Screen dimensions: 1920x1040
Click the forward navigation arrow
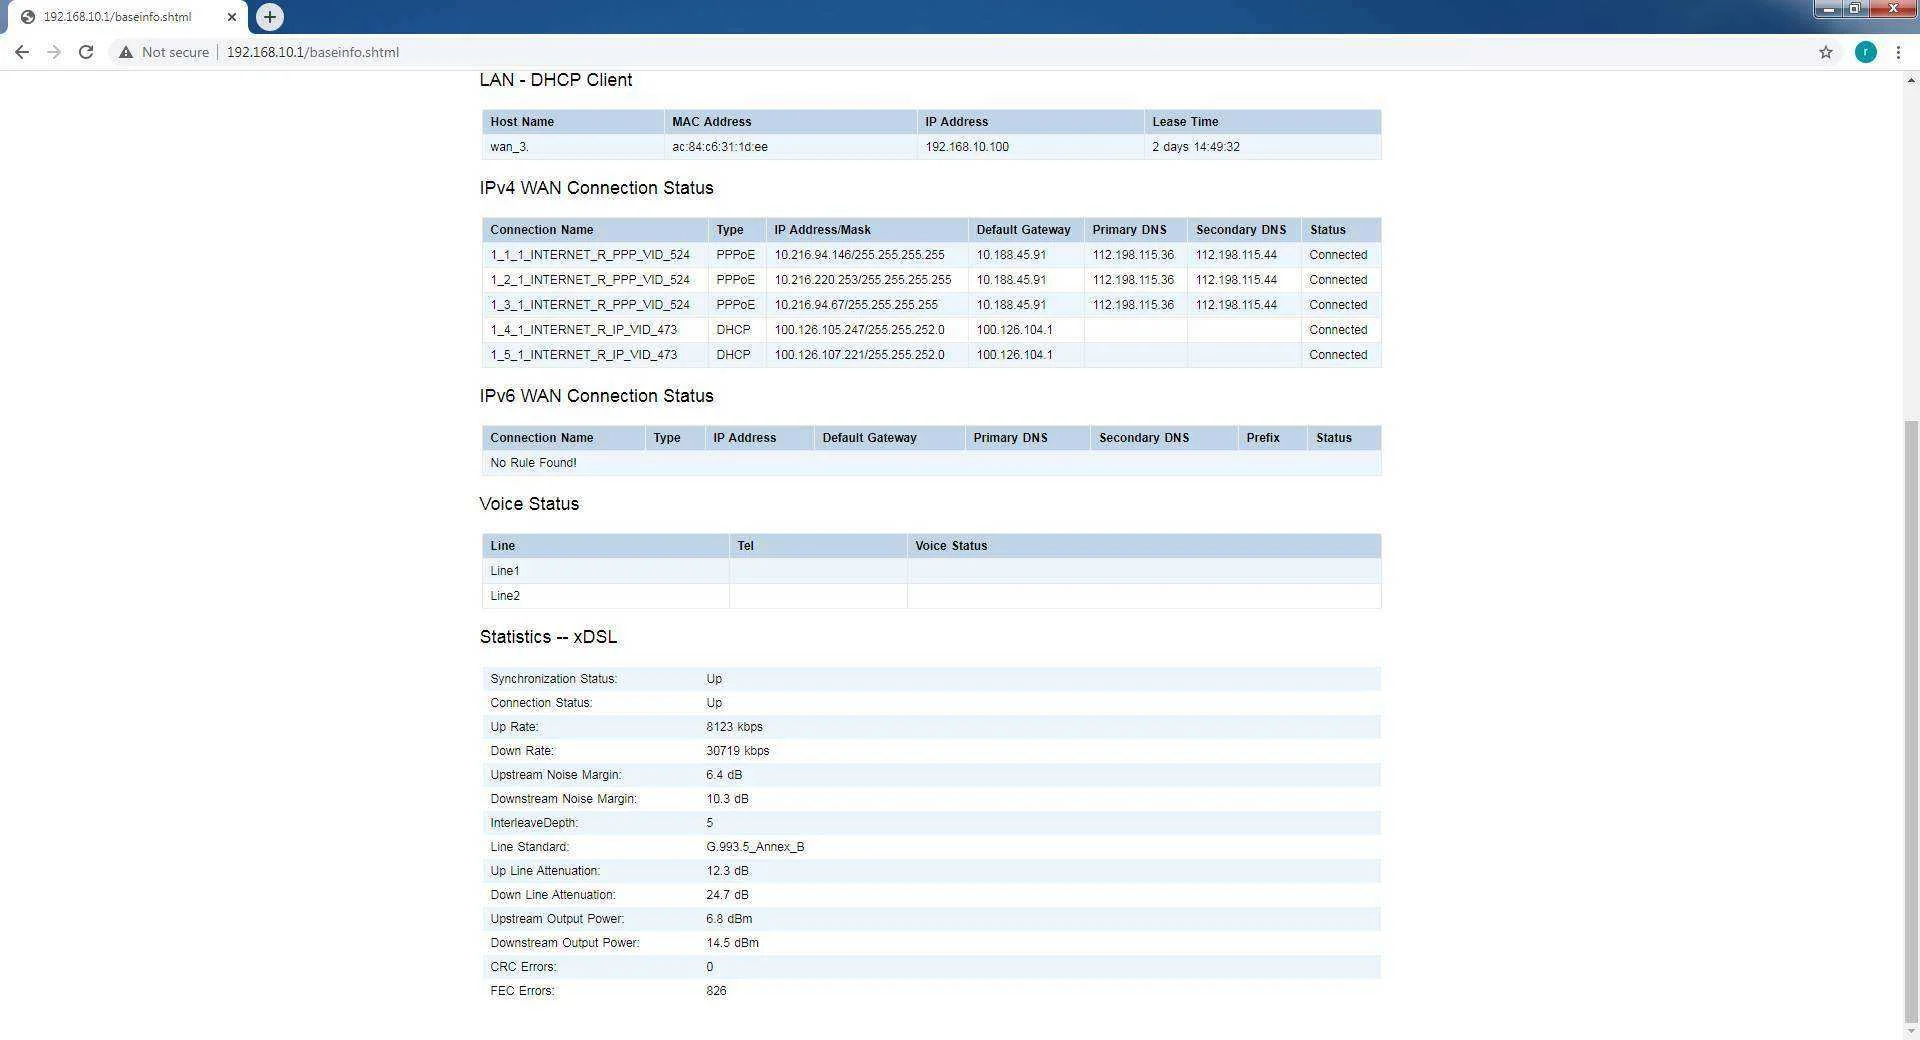(x=54, y=52)
